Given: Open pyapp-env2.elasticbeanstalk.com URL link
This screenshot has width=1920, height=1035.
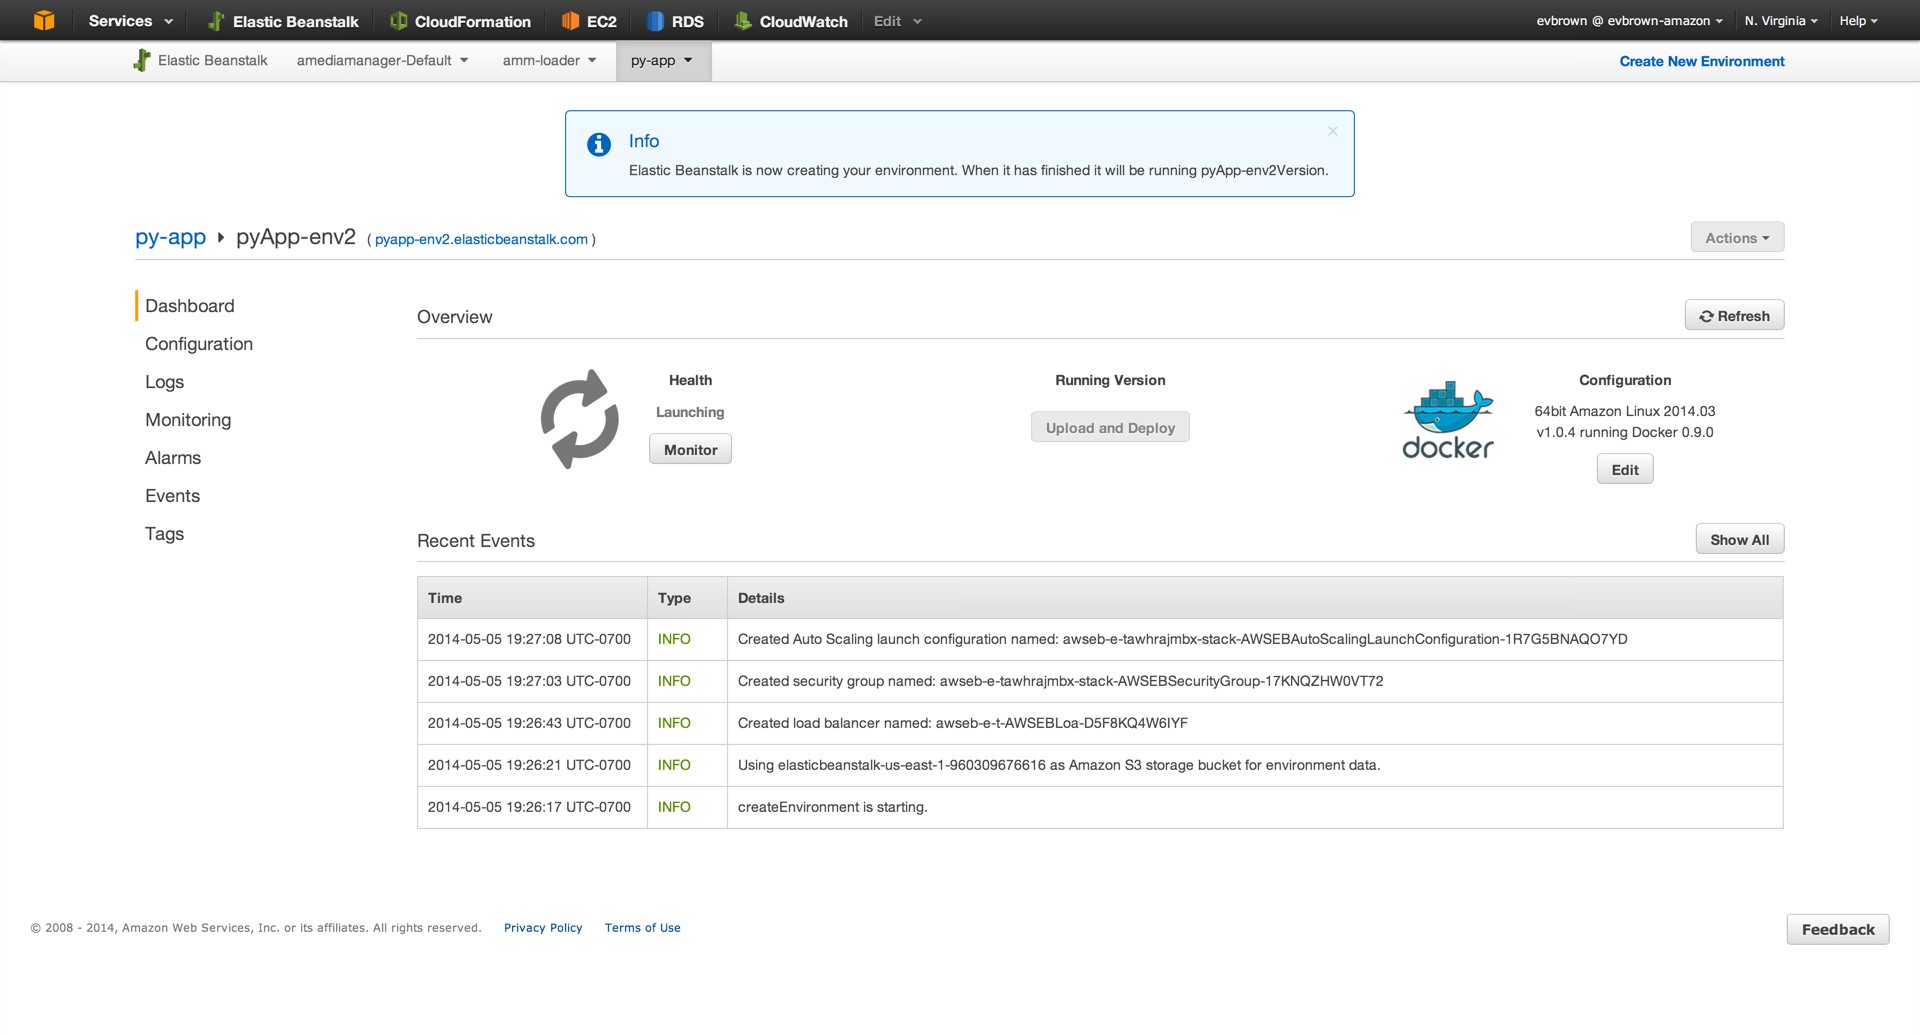Looking at the screenshot, I should pyautogui.click(x=481, y=239).
